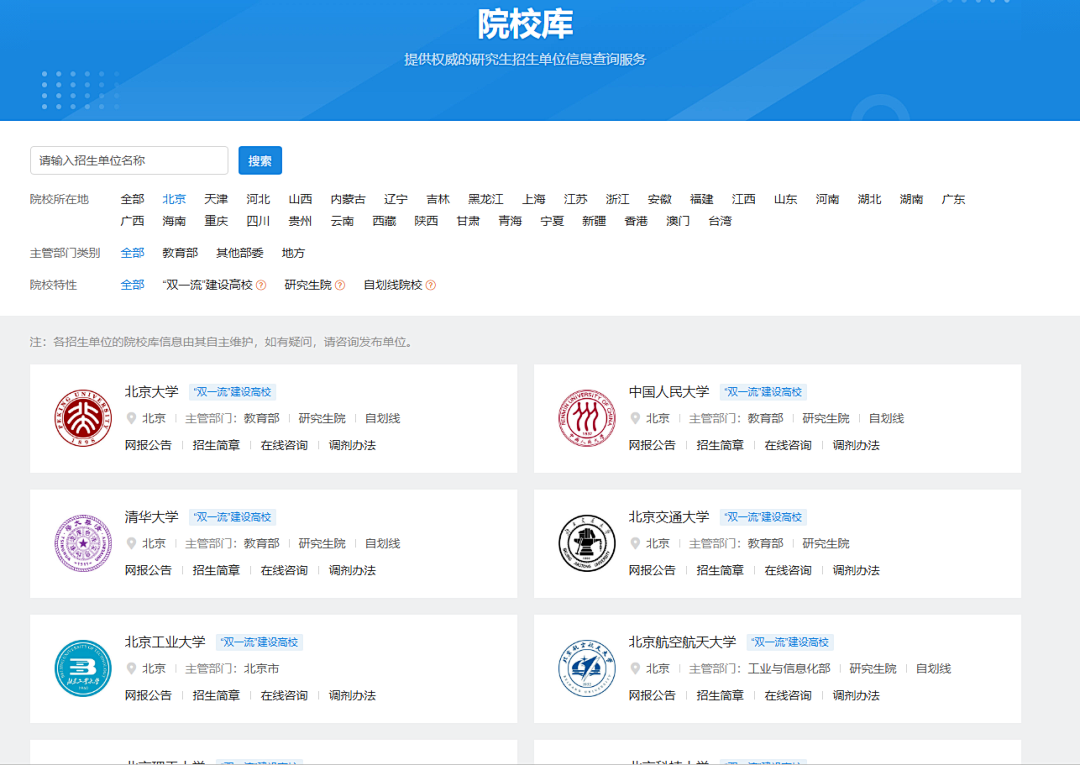The image size is (1080, 765).
Task: Click location pin icon in 北京航空航天大学 card
Action: point(635,668)
